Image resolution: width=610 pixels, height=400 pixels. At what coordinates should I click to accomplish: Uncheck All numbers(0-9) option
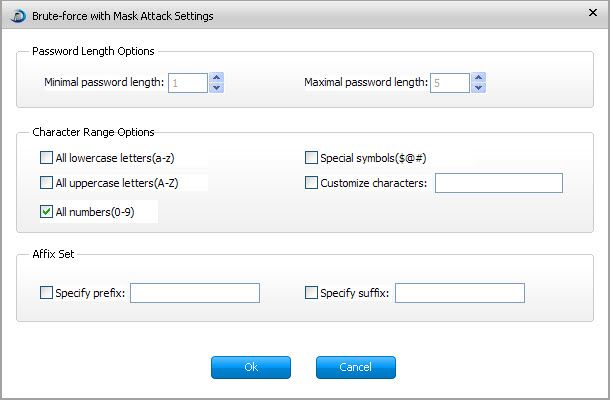tap(46, 211)
